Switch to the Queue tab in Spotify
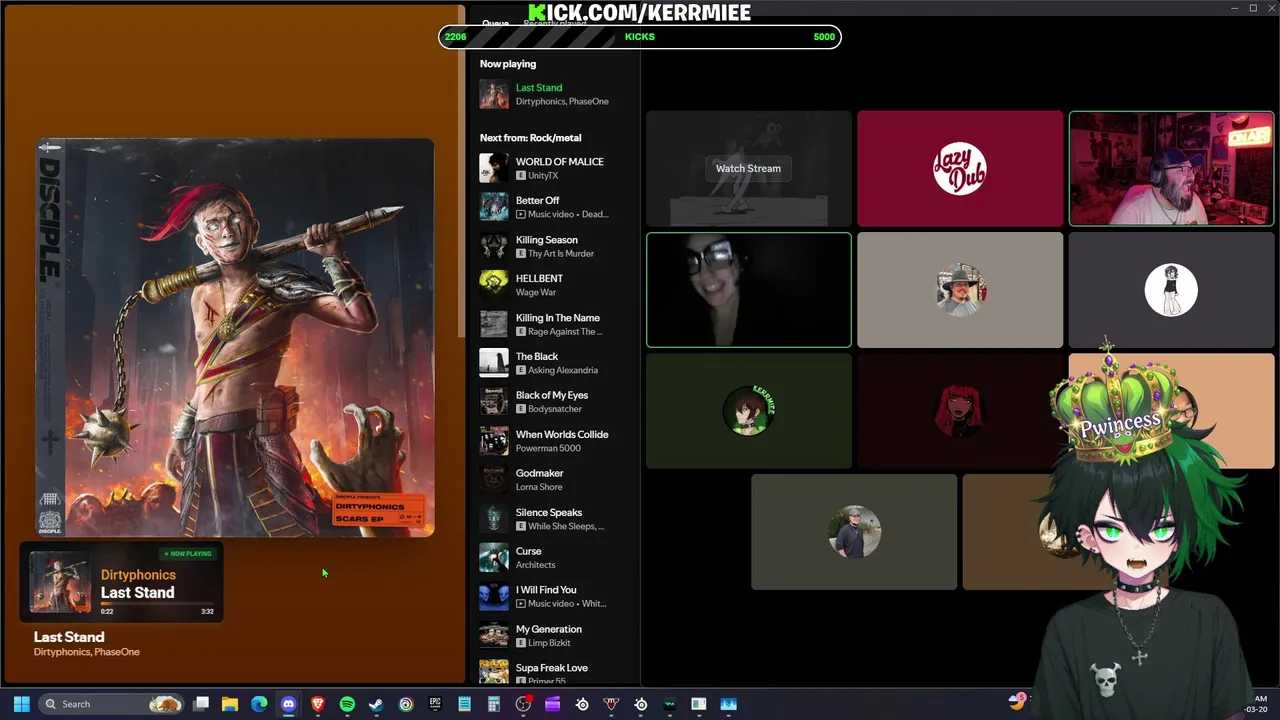Screen dimensions: 1280x720 pyautogui.click(x=495, y=22)
